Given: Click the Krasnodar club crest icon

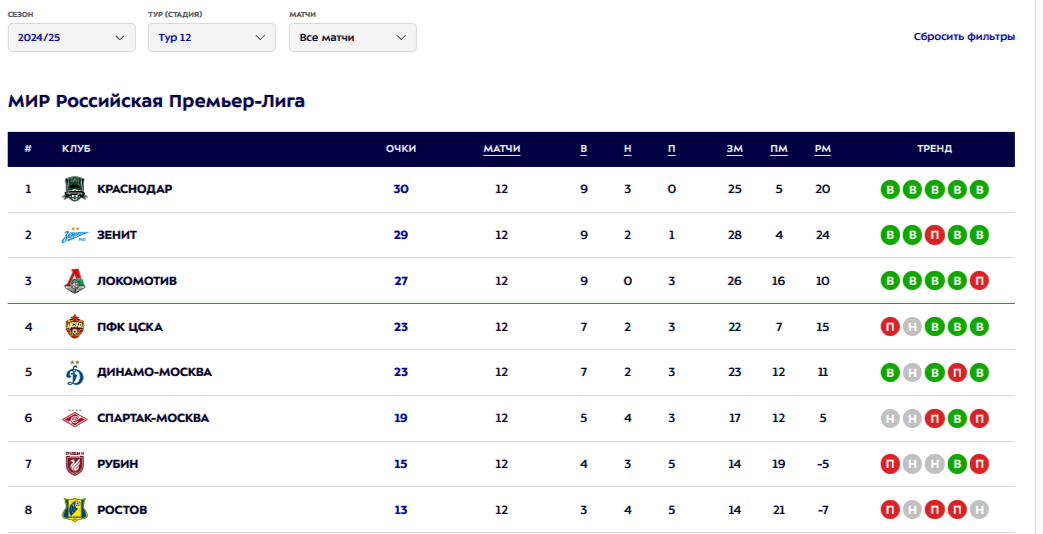Looking at the screenshot, I should 74,189.
